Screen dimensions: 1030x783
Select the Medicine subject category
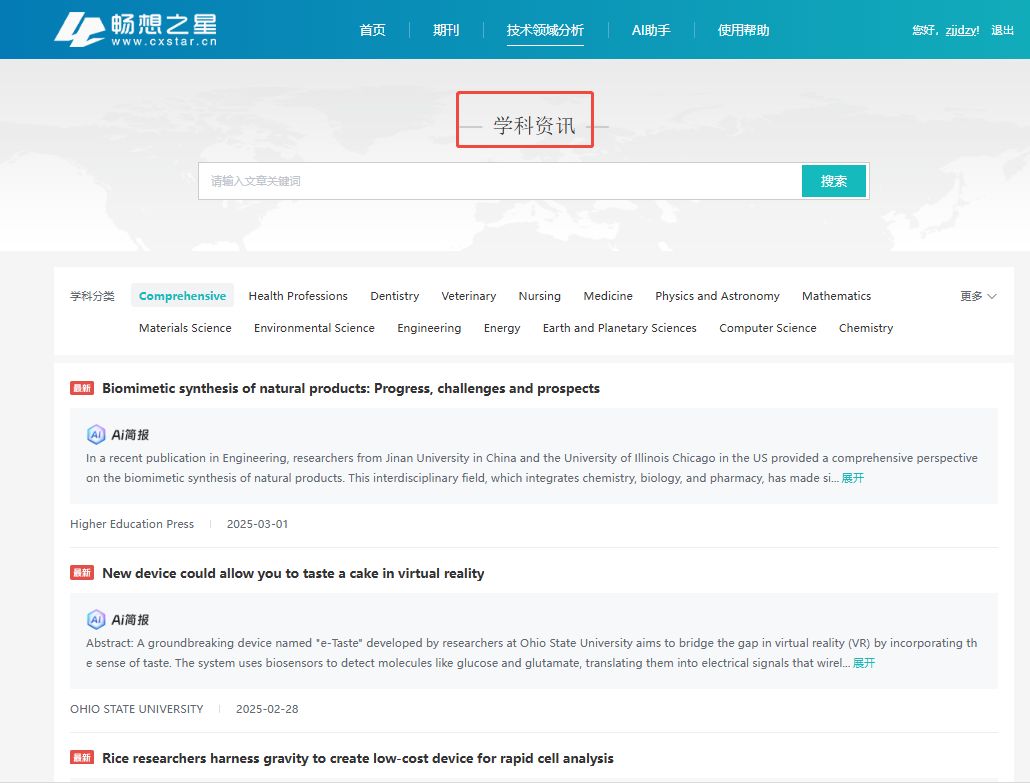[x=608, y=296]
